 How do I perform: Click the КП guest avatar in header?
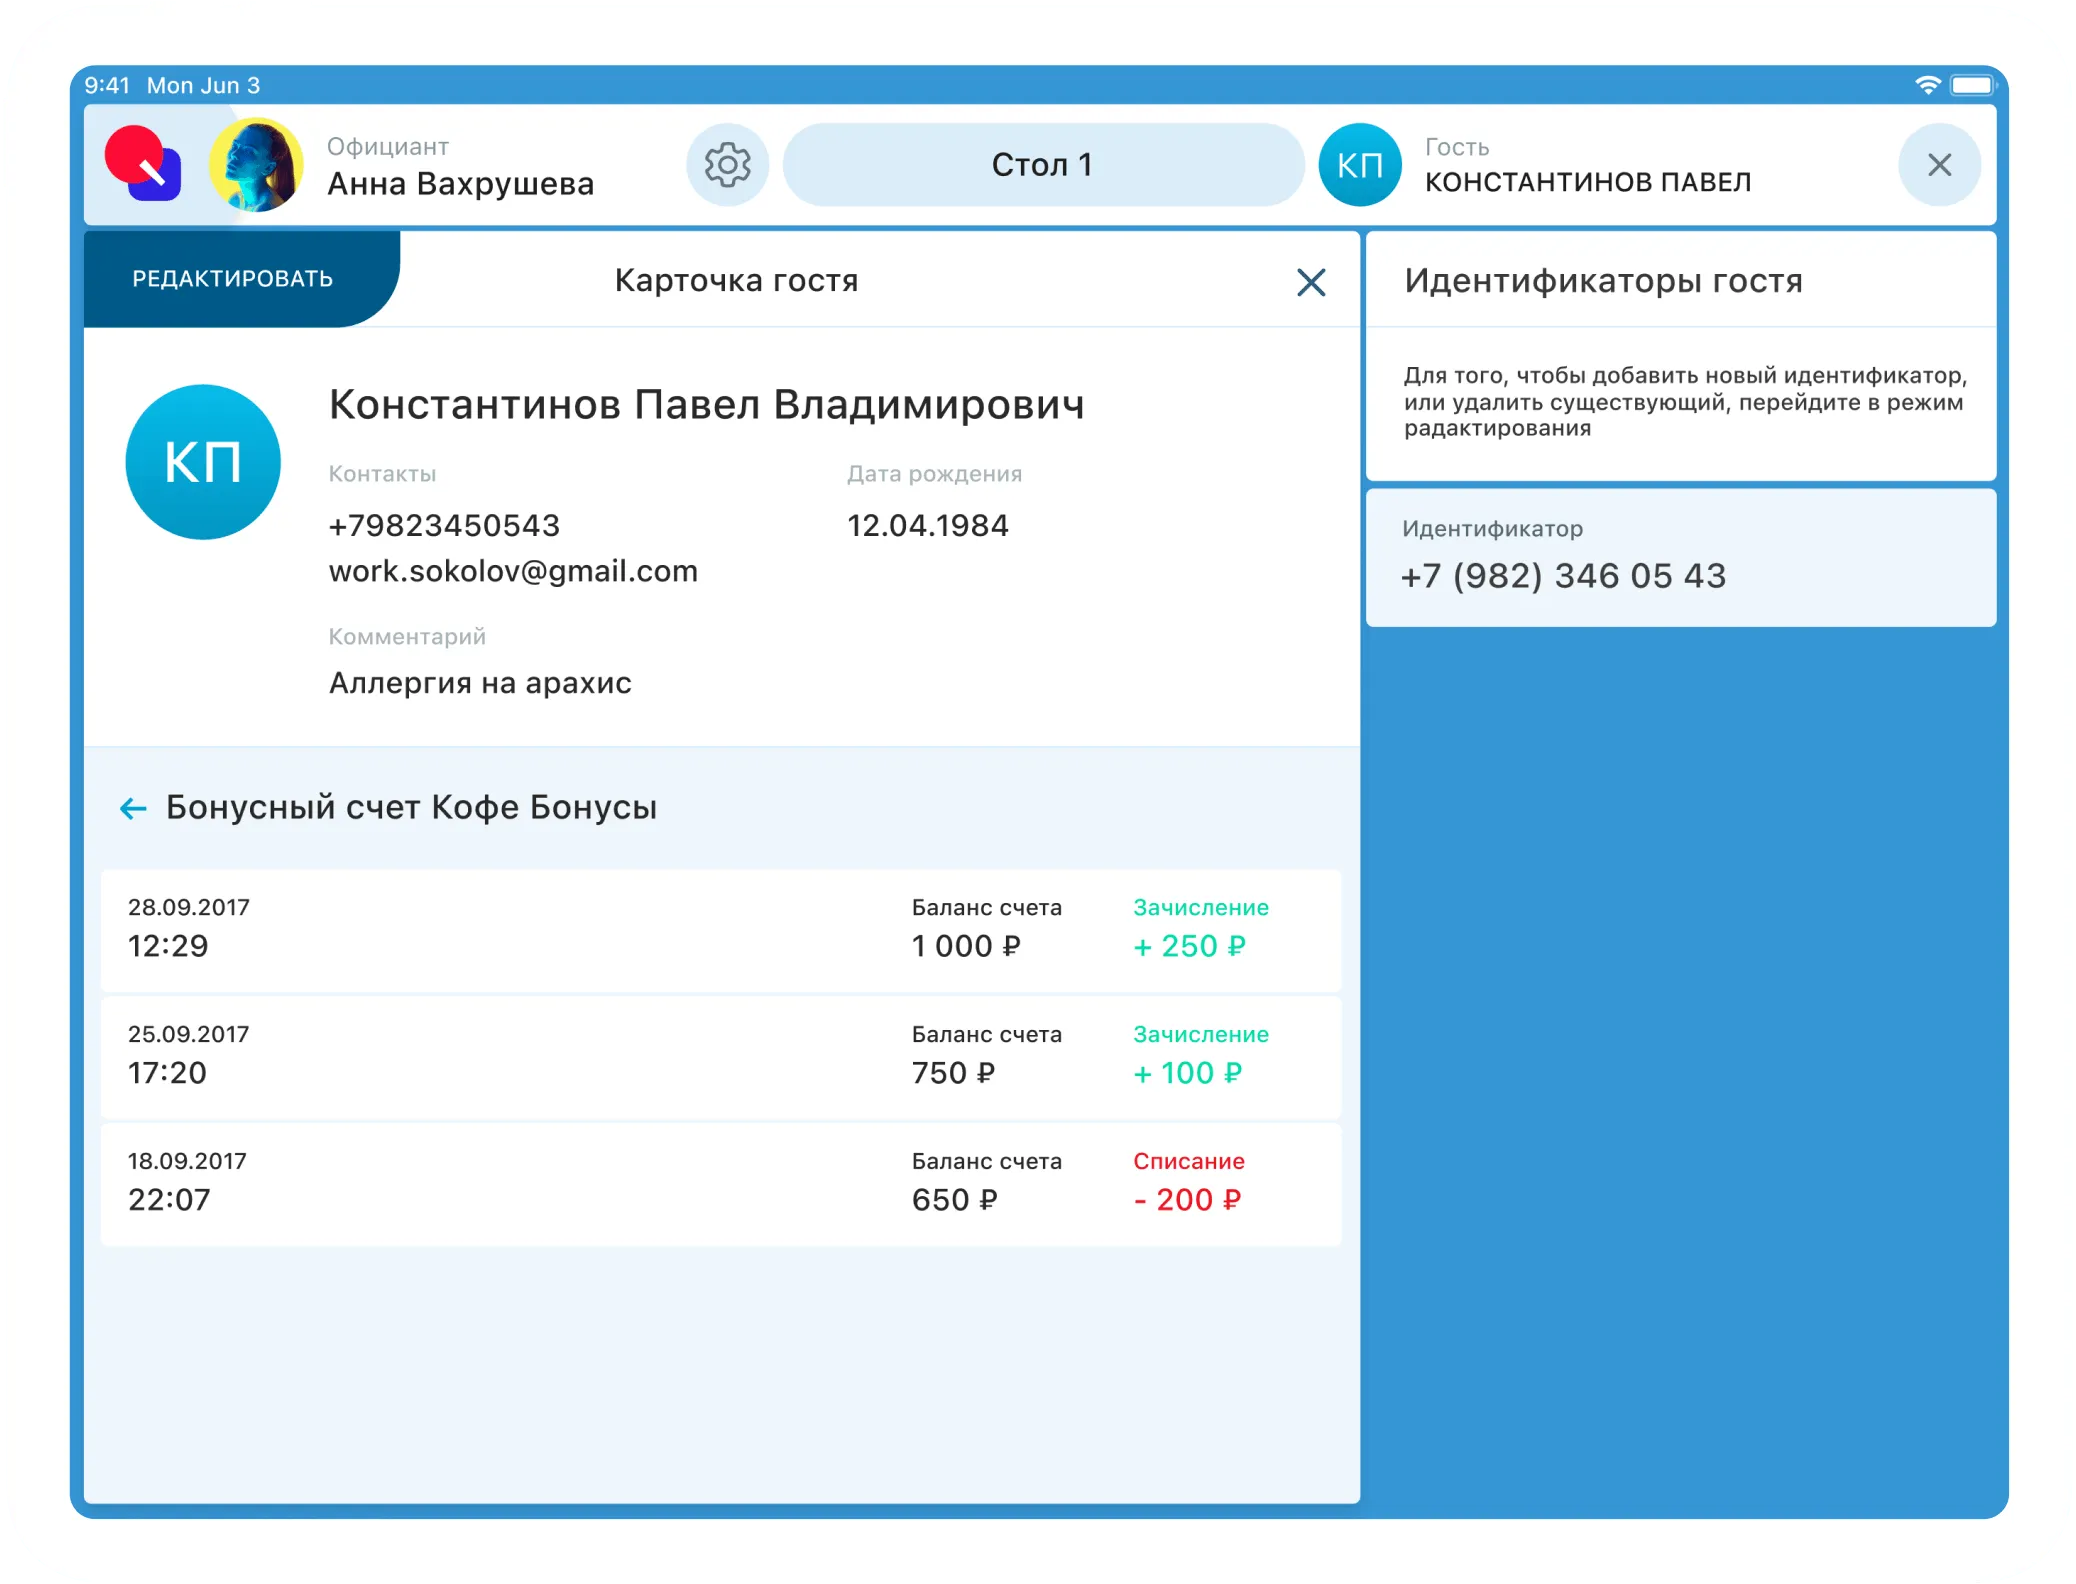pos(1359,165)
